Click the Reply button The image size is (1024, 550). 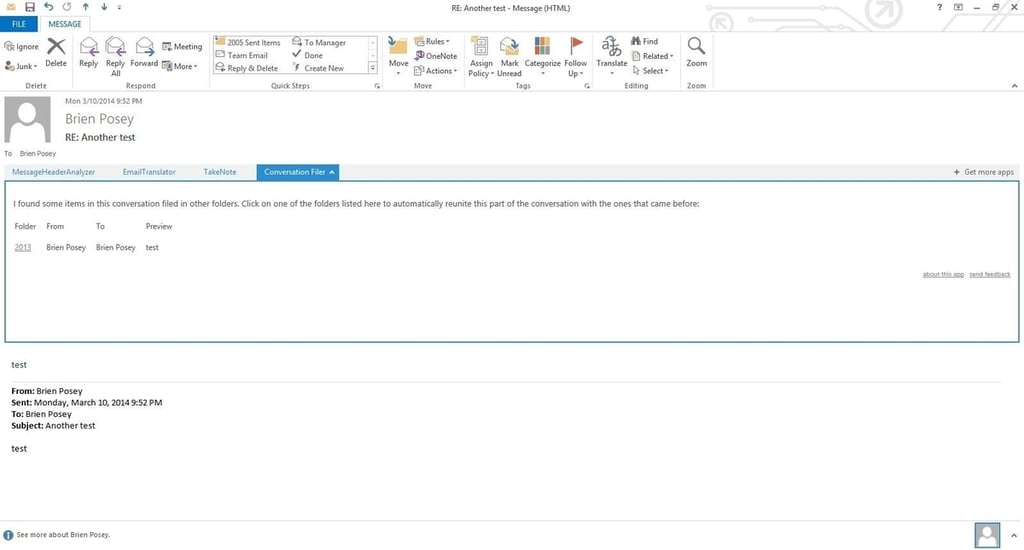click(x=88, y=52)
